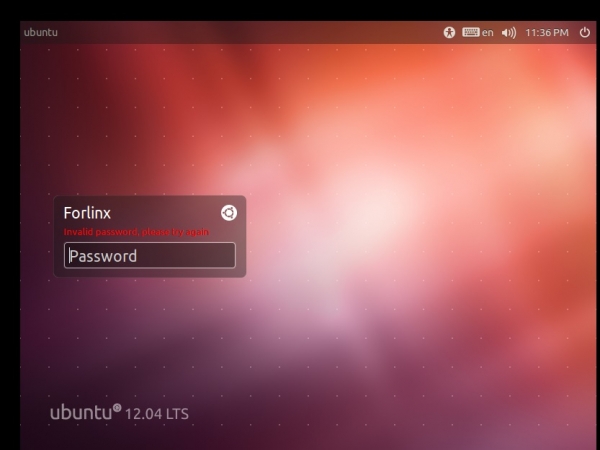The height and width of the screenshot is (450, 600).
Task: Click the 'PM' part of the clock
Action: pos(560,32)
